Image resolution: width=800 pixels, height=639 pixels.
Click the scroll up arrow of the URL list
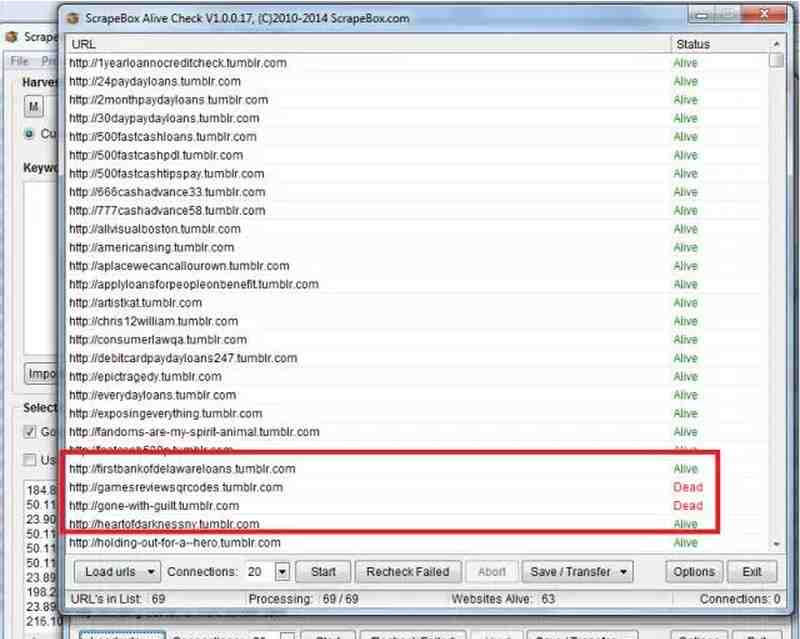pos(776,44)
